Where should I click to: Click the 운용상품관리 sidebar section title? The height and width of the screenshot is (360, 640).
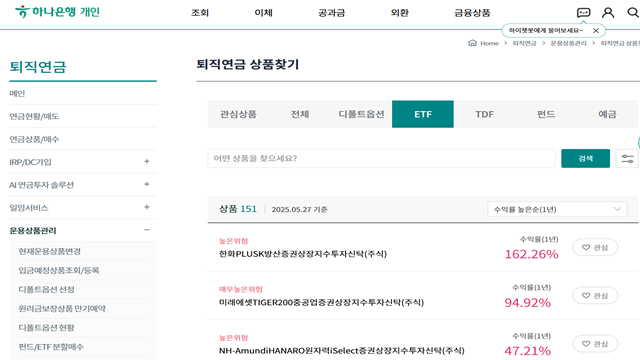[x=33, y=231]
